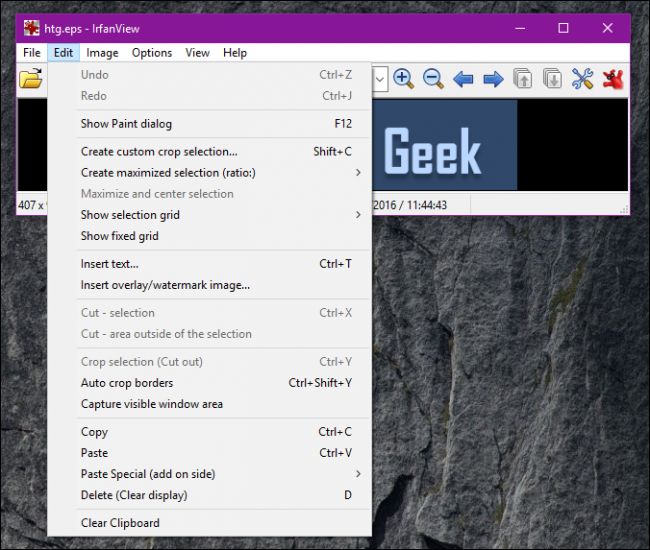Close the IrfanView window
Image resolution: width=650 pixels, height=550 pixels.
click(607, 28)
